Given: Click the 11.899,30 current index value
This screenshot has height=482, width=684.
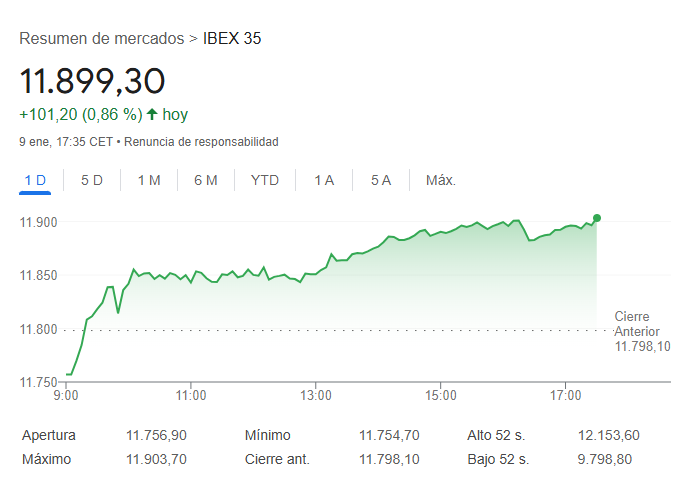Looking at the screenshot, I should [x=92, y=81].
